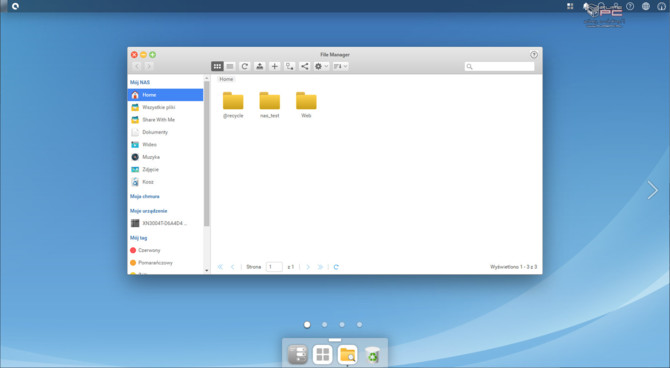670x368 pixels.
Task: Select the @recycle folder
Action: point(233,105)
